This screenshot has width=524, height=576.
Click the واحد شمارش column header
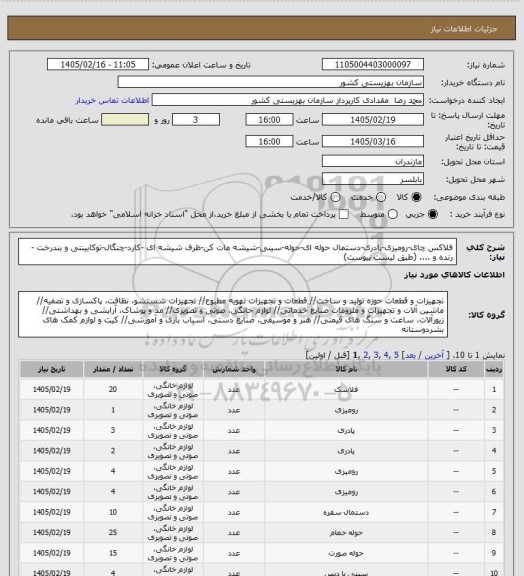(234, 369)
